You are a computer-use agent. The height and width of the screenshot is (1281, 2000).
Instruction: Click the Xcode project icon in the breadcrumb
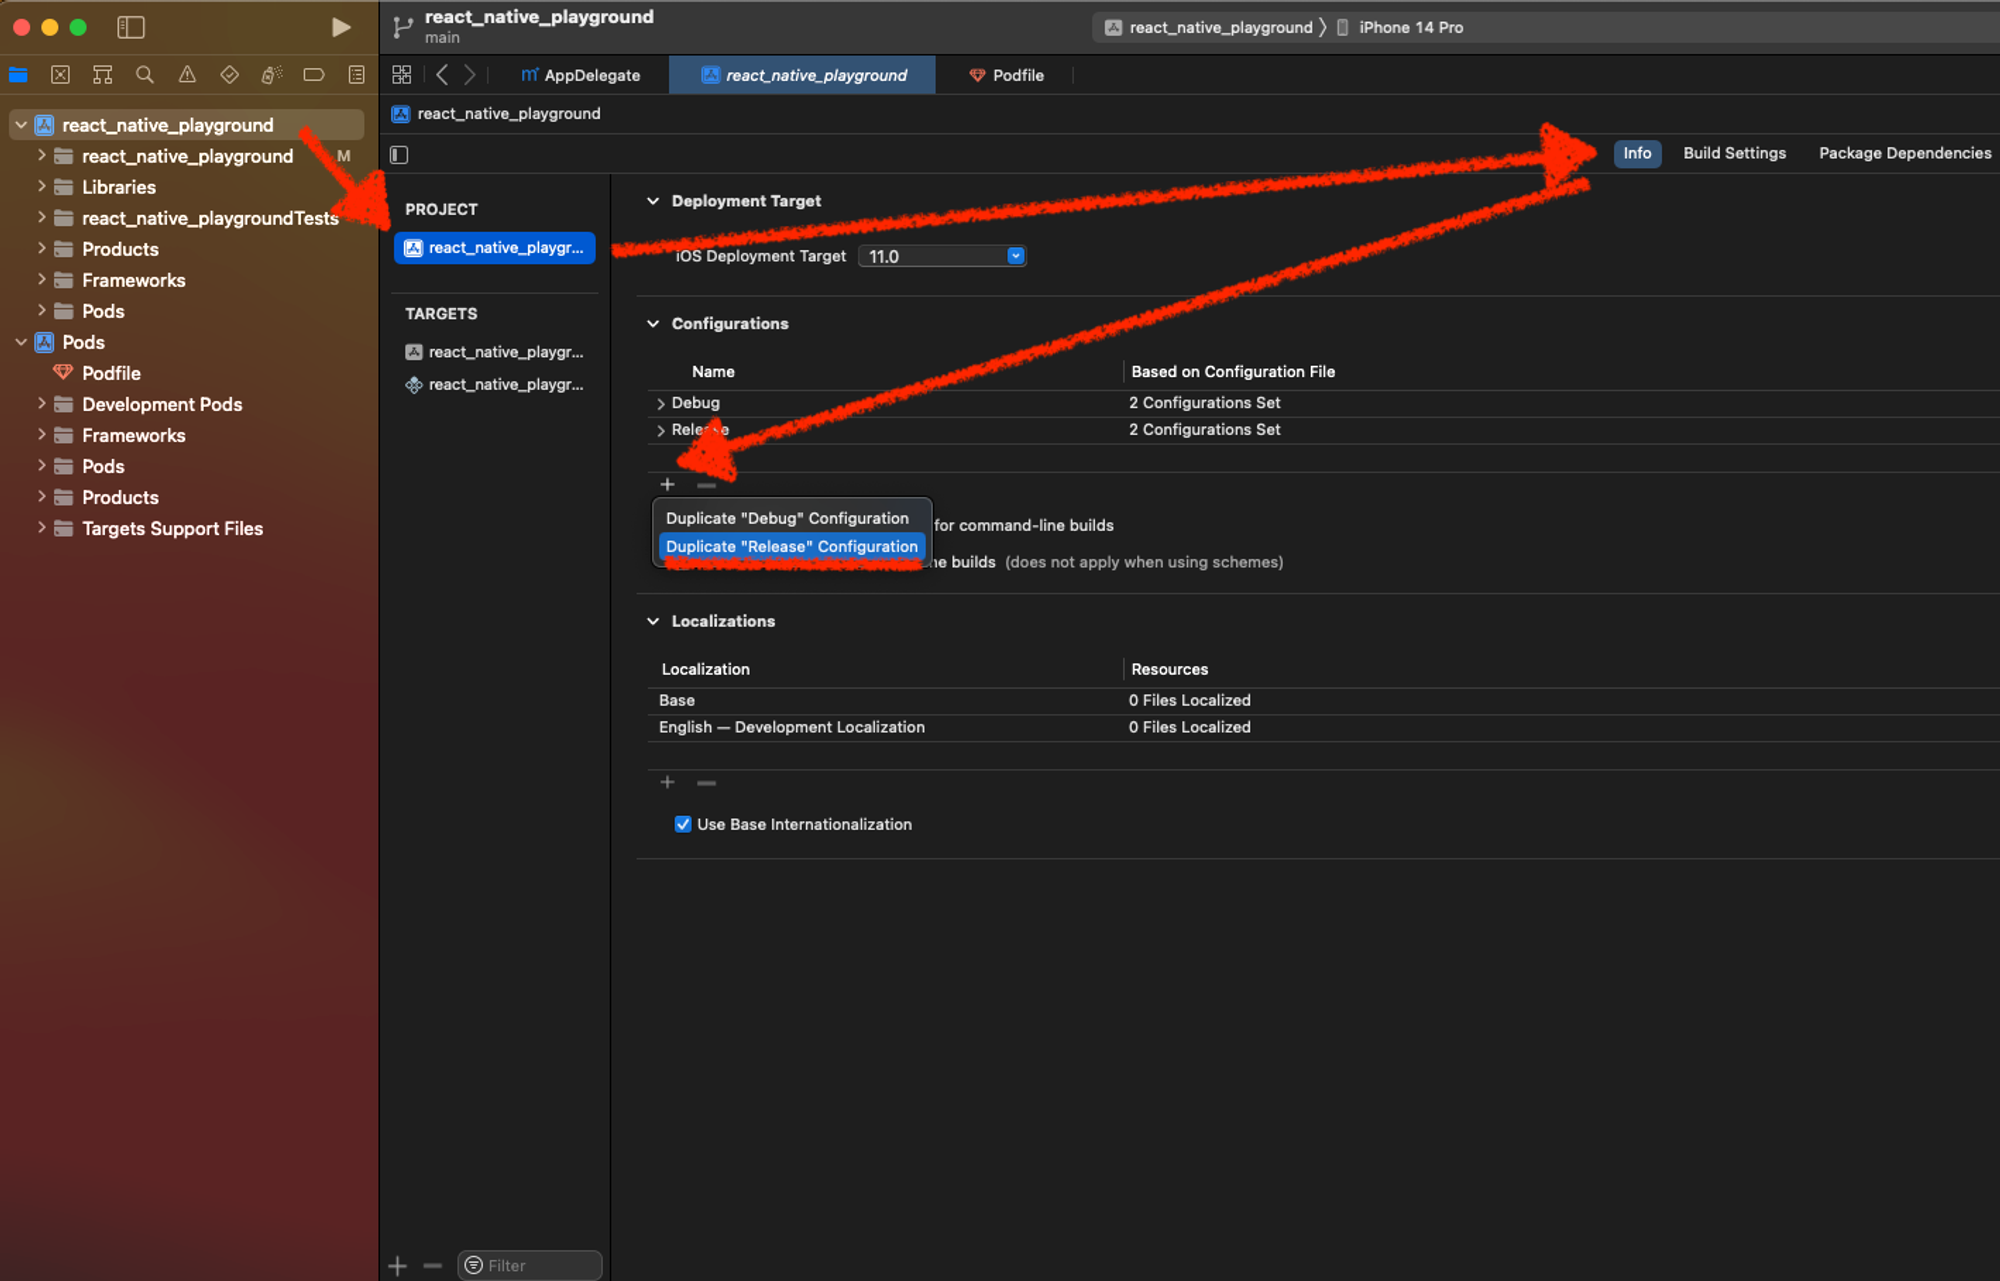pos(401,114)
